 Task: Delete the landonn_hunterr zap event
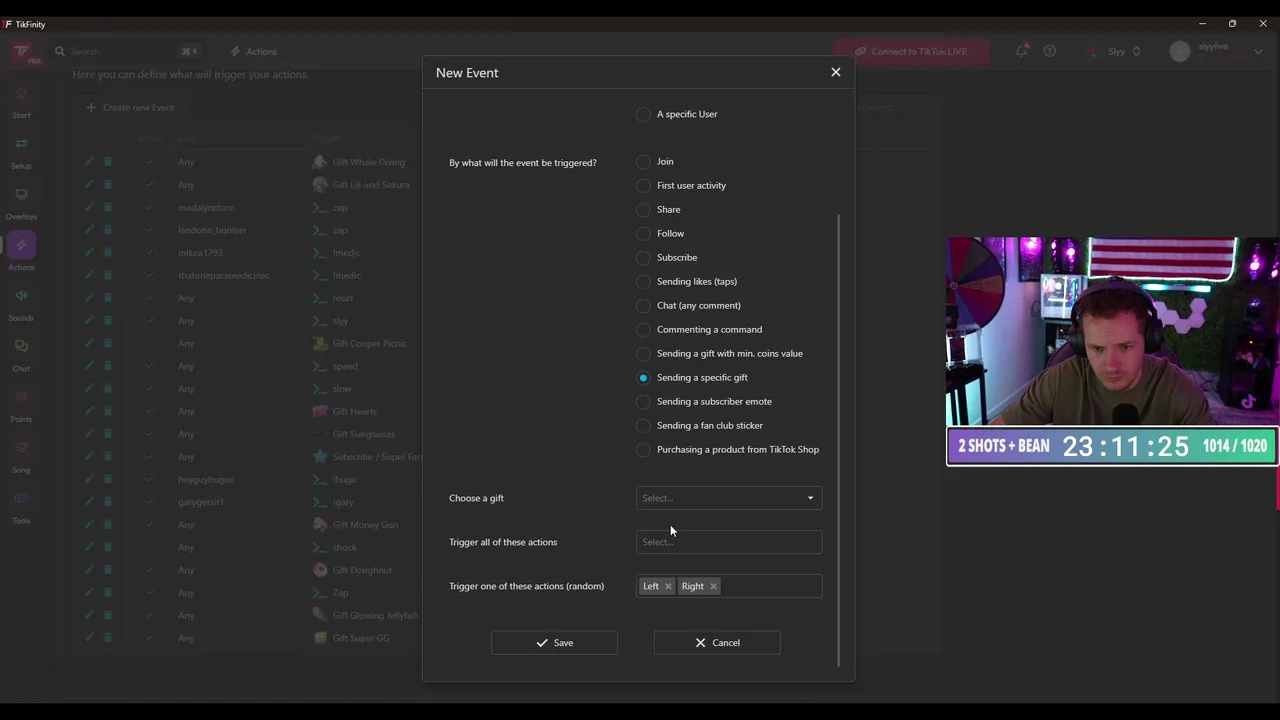point(108,230)
